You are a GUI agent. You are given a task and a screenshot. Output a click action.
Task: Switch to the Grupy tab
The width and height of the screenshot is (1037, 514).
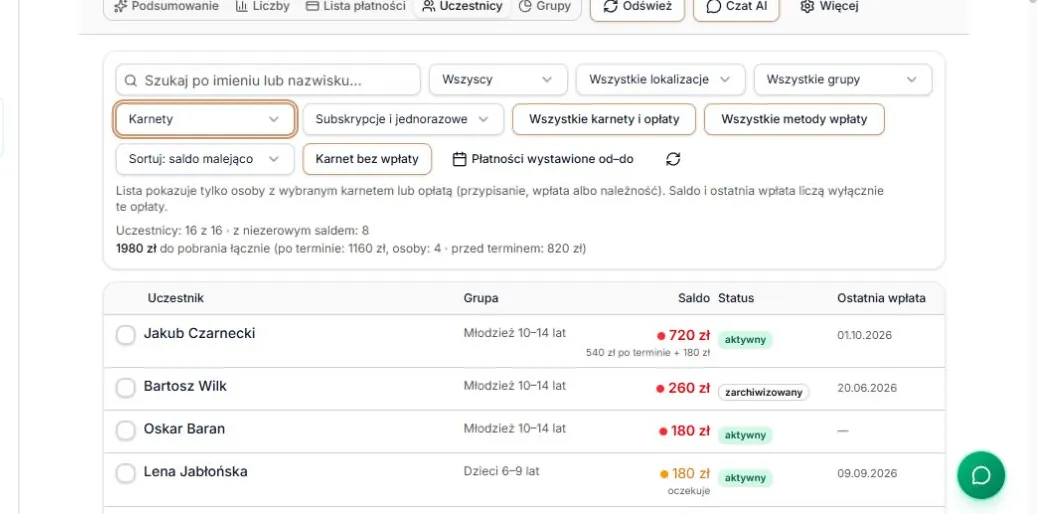544,7
